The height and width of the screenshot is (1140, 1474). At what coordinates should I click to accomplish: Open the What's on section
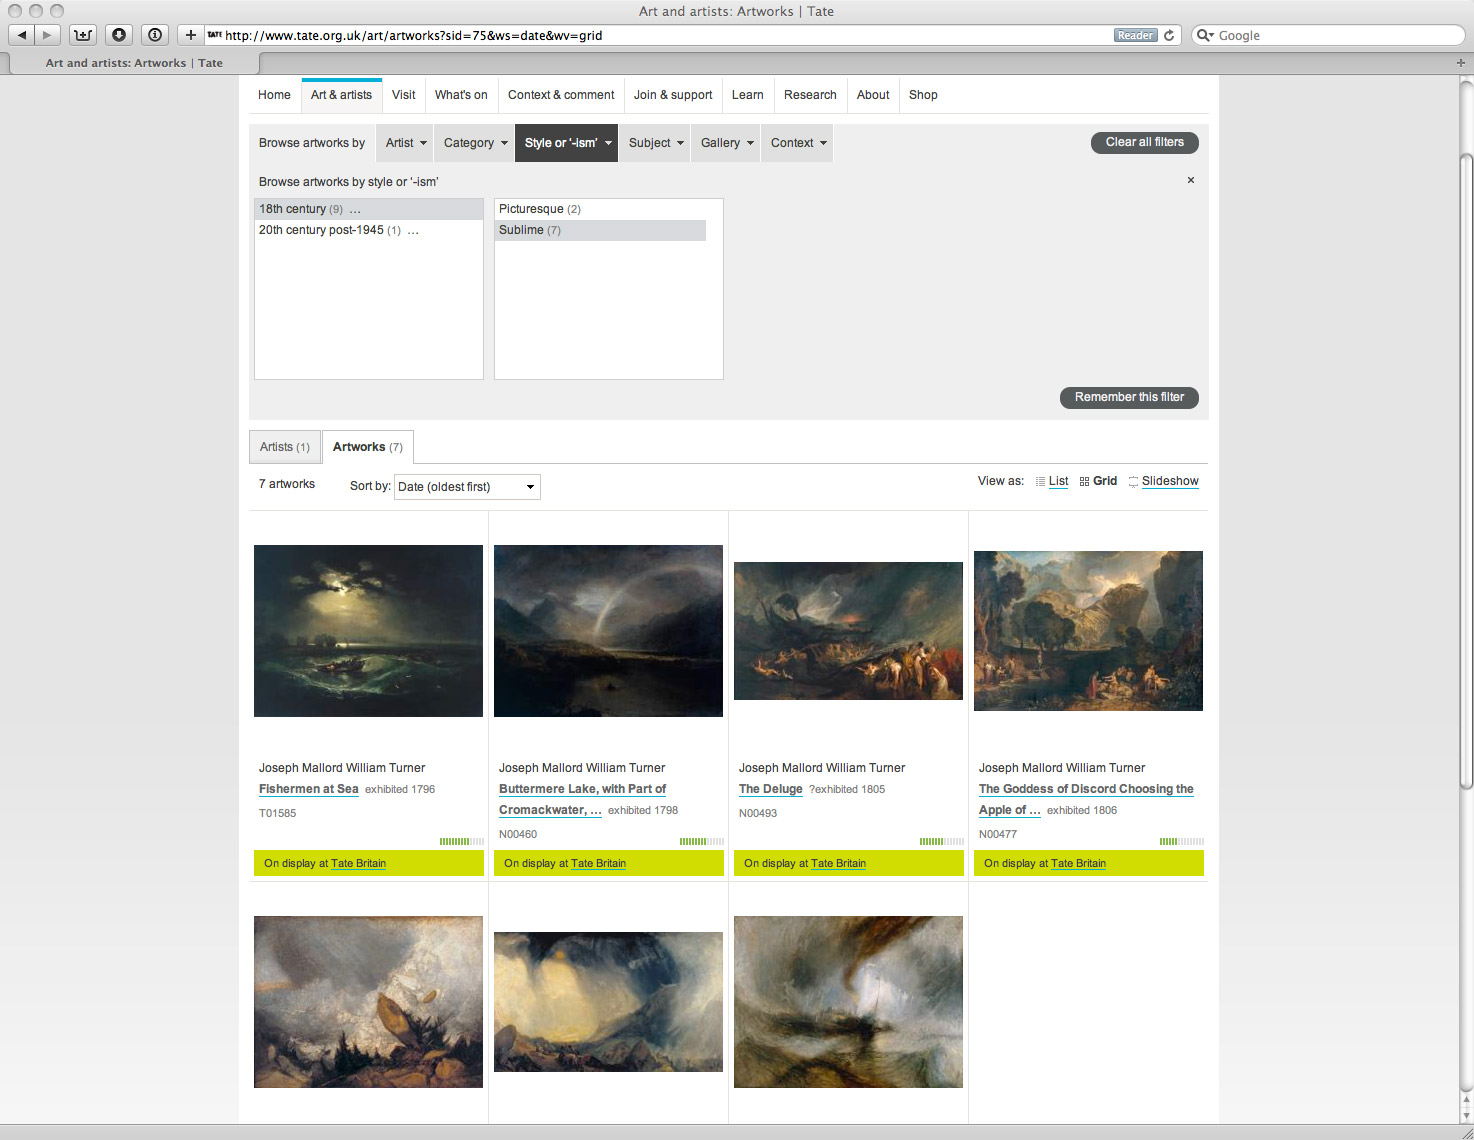461,95
